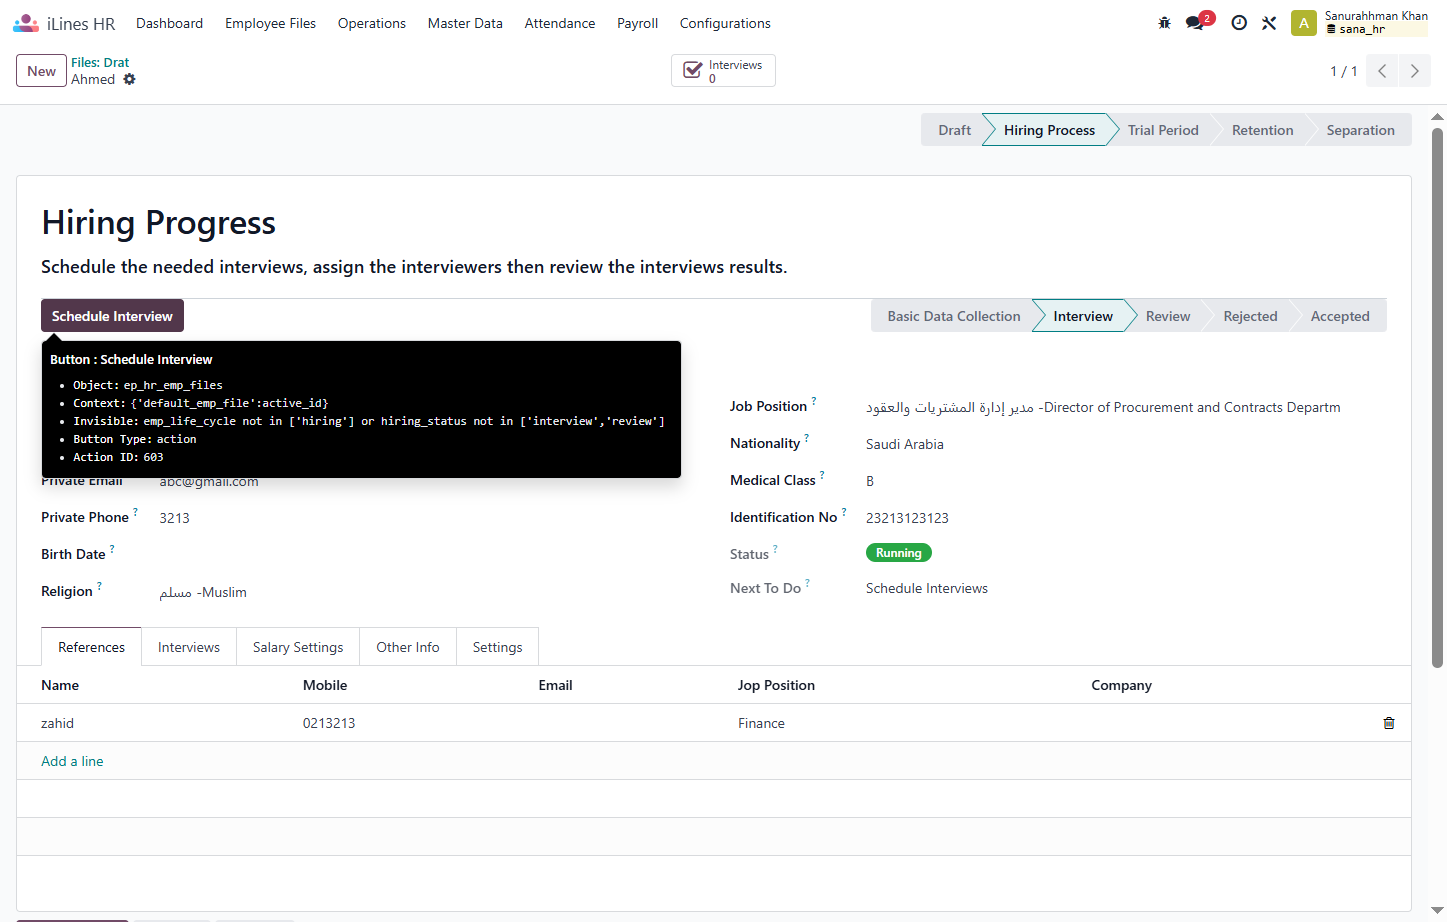
Task: Switch to the Other Info tab
Action: pos(408,647)
